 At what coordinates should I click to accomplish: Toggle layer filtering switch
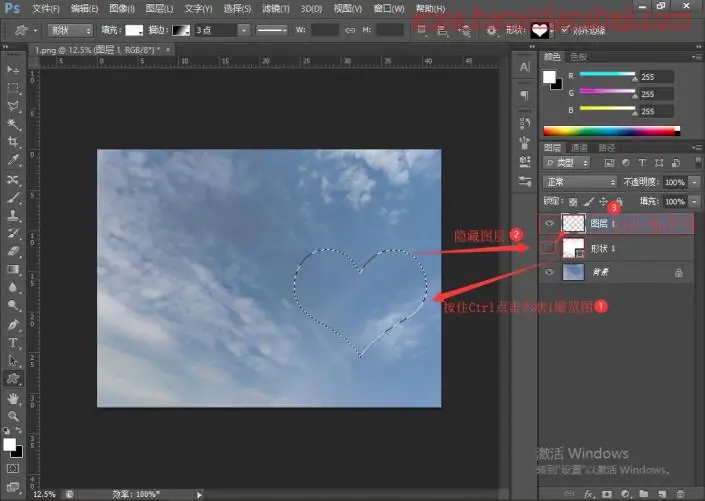pos(698,162)
